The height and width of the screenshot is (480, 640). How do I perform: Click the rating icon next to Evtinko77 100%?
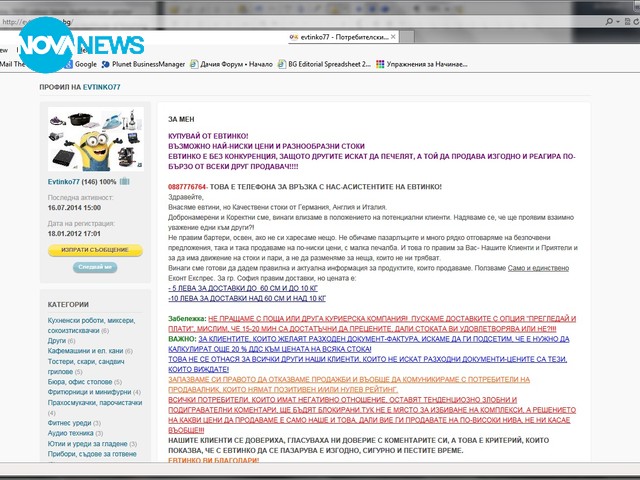point(124,181)
